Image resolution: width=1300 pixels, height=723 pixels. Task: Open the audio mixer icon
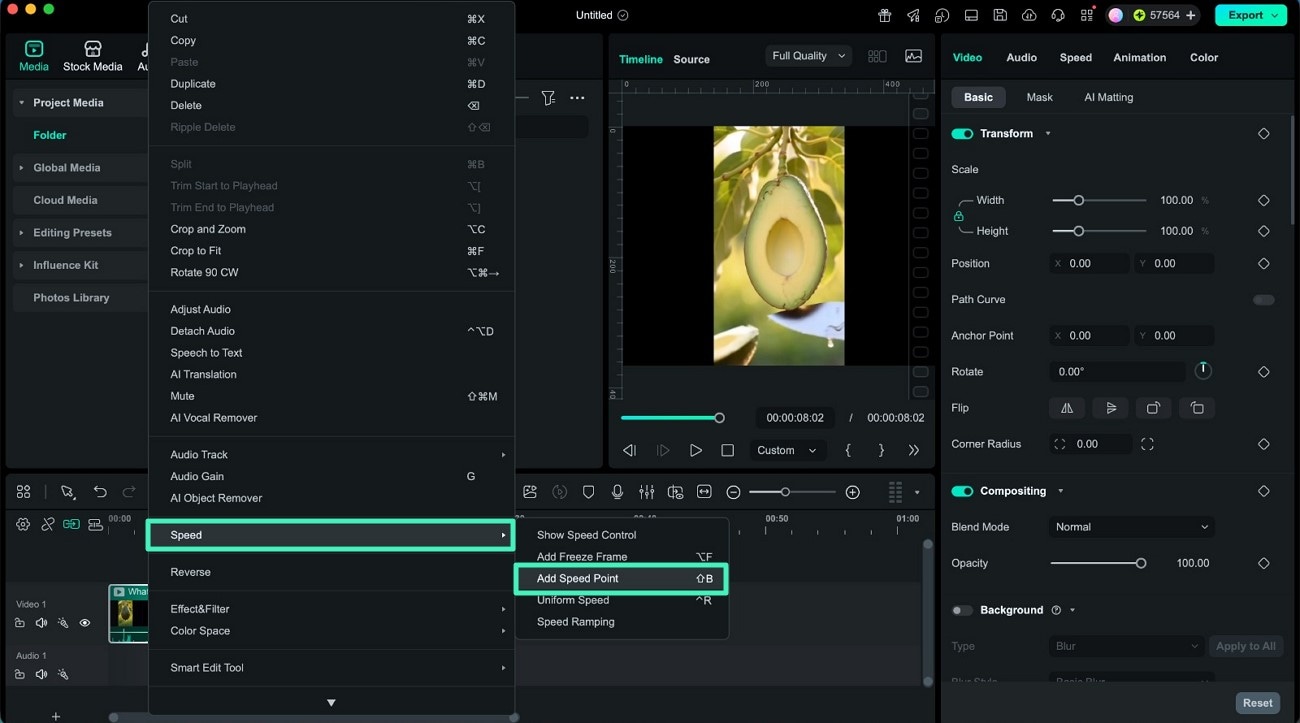tap(647, 492)
